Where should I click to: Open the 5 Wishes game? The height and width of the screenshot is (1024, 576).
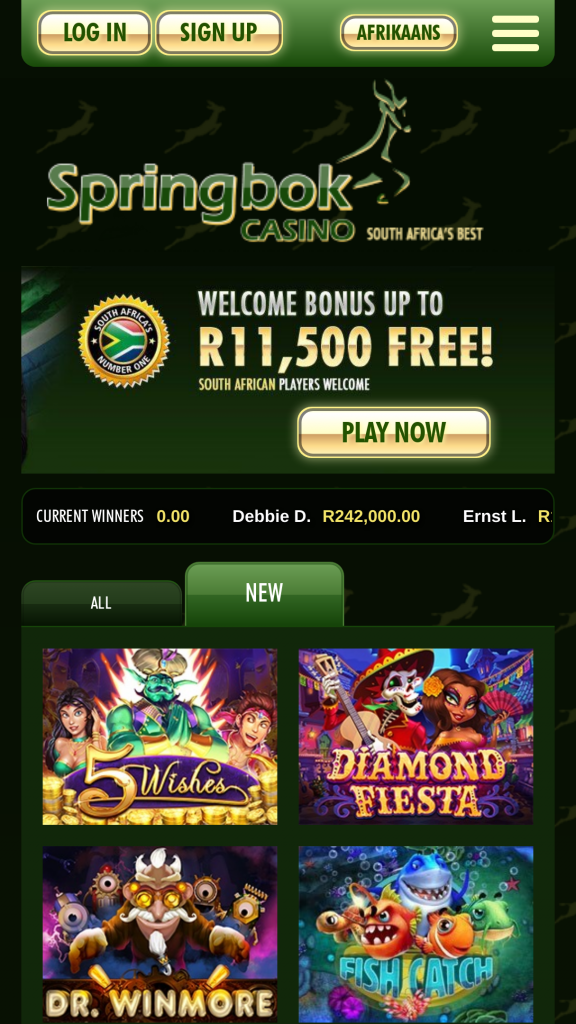pos(160,736)
